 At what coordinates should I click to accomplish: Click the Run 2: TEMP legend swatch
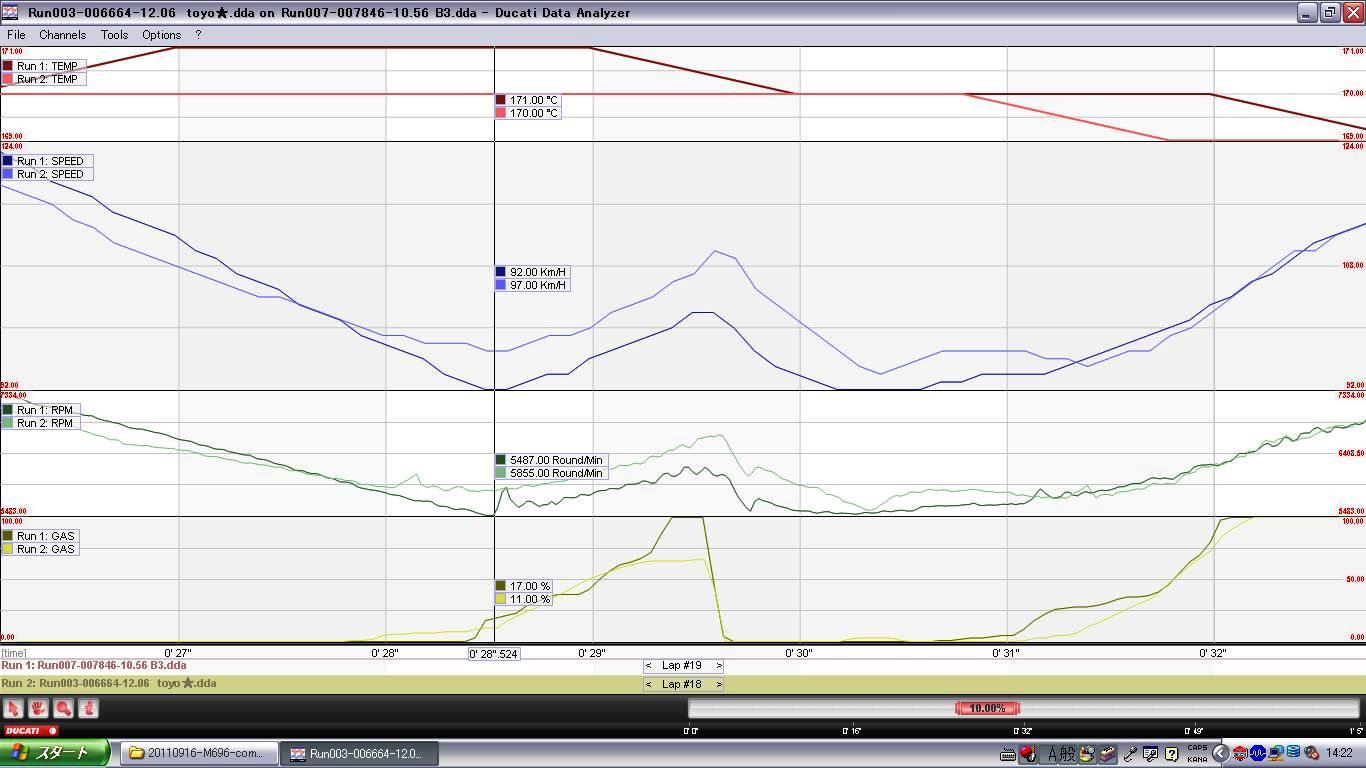[8, 79]
